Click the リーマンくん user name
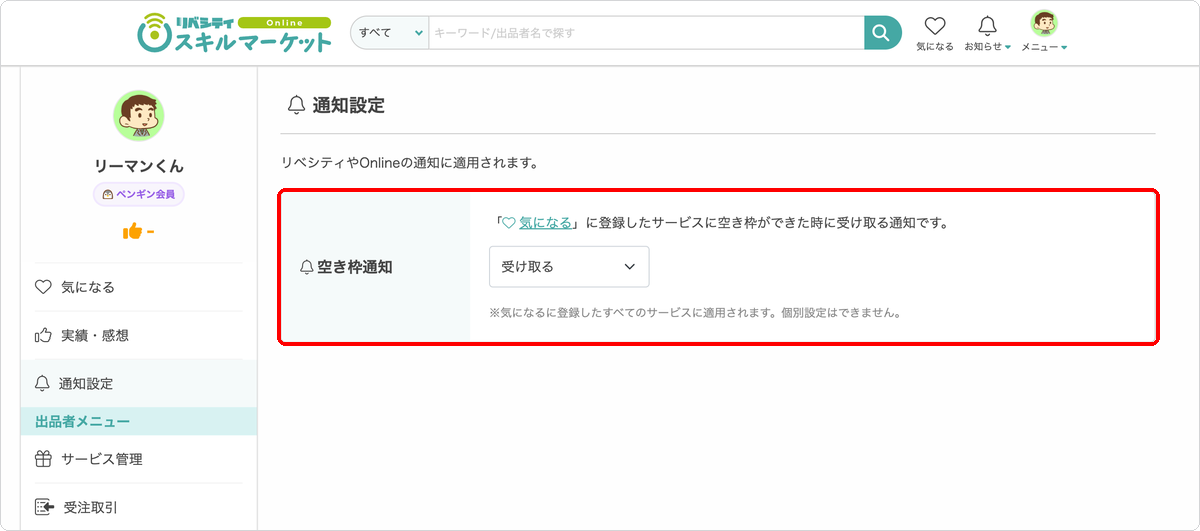Screen dimensions: 1200x531 [x=139, y=166]
